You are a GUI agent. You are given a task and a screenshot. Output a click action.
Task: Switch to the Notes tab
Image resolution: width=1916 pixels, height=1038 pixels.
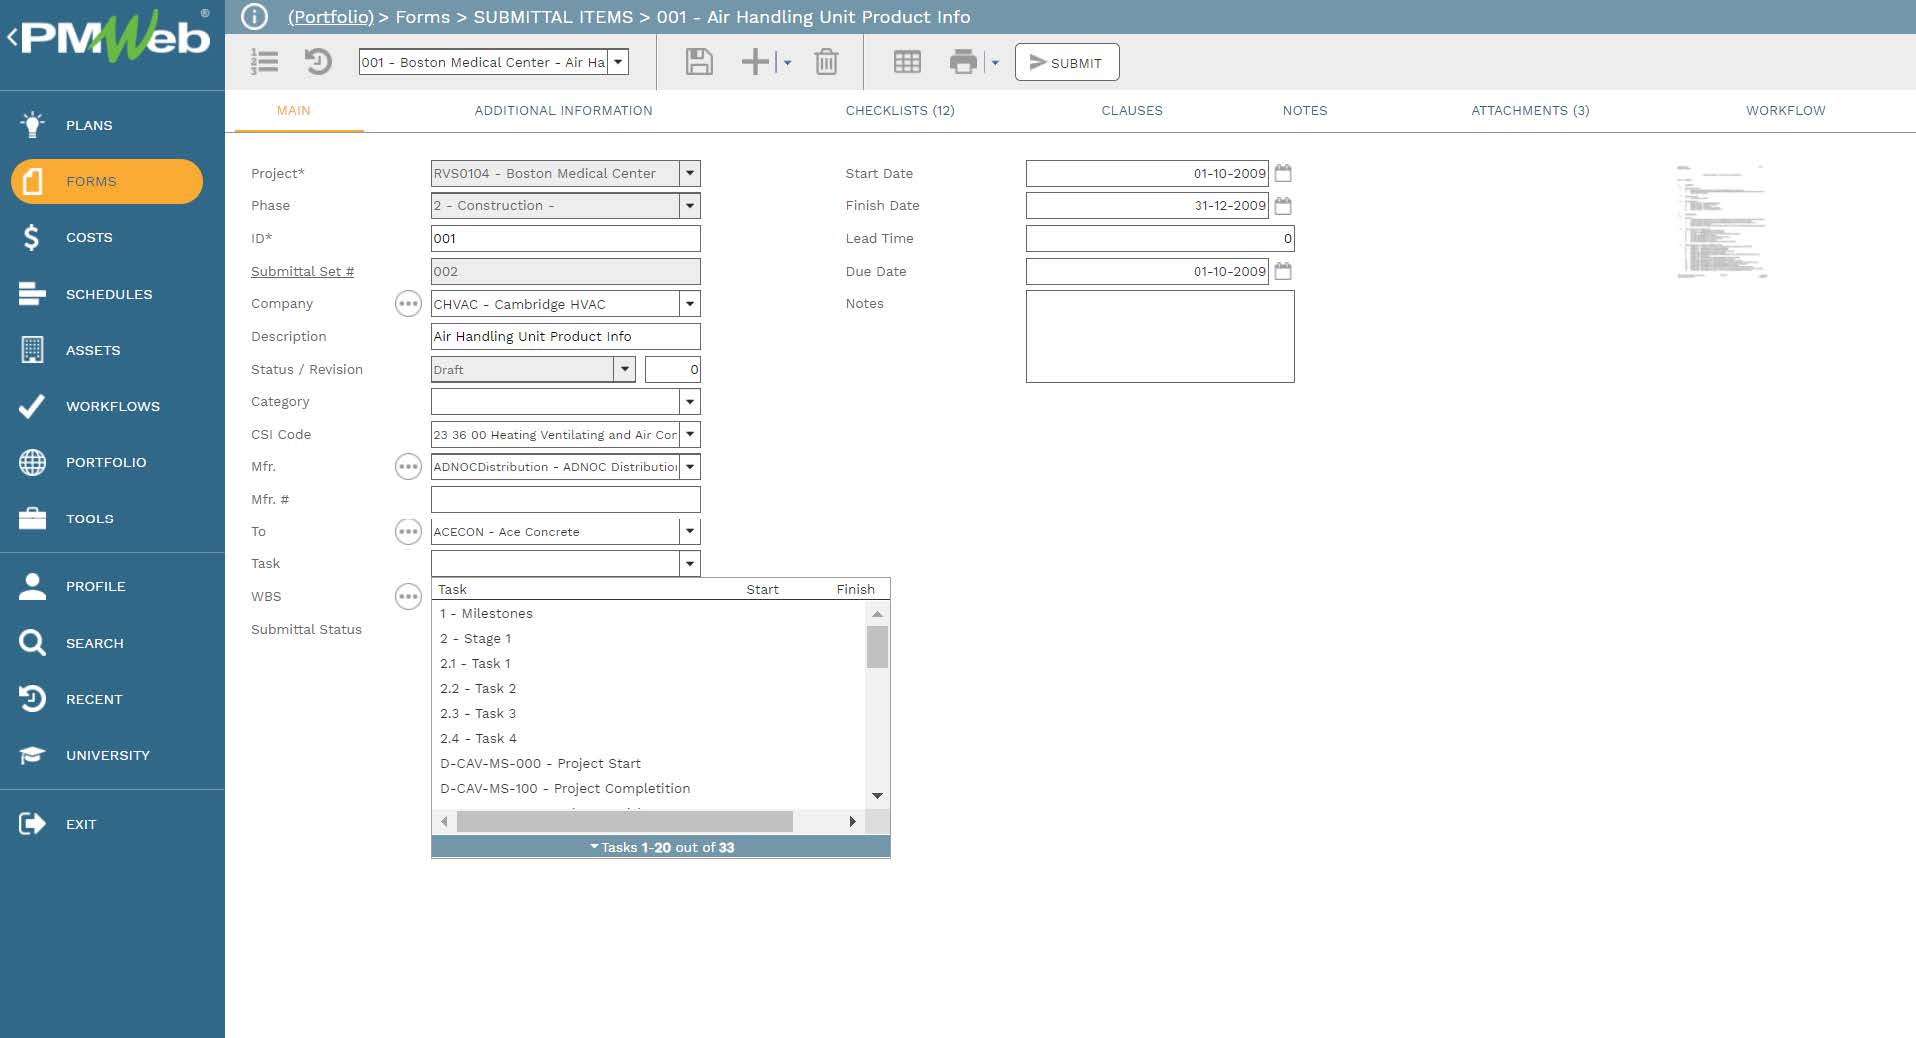[1305, 111]
